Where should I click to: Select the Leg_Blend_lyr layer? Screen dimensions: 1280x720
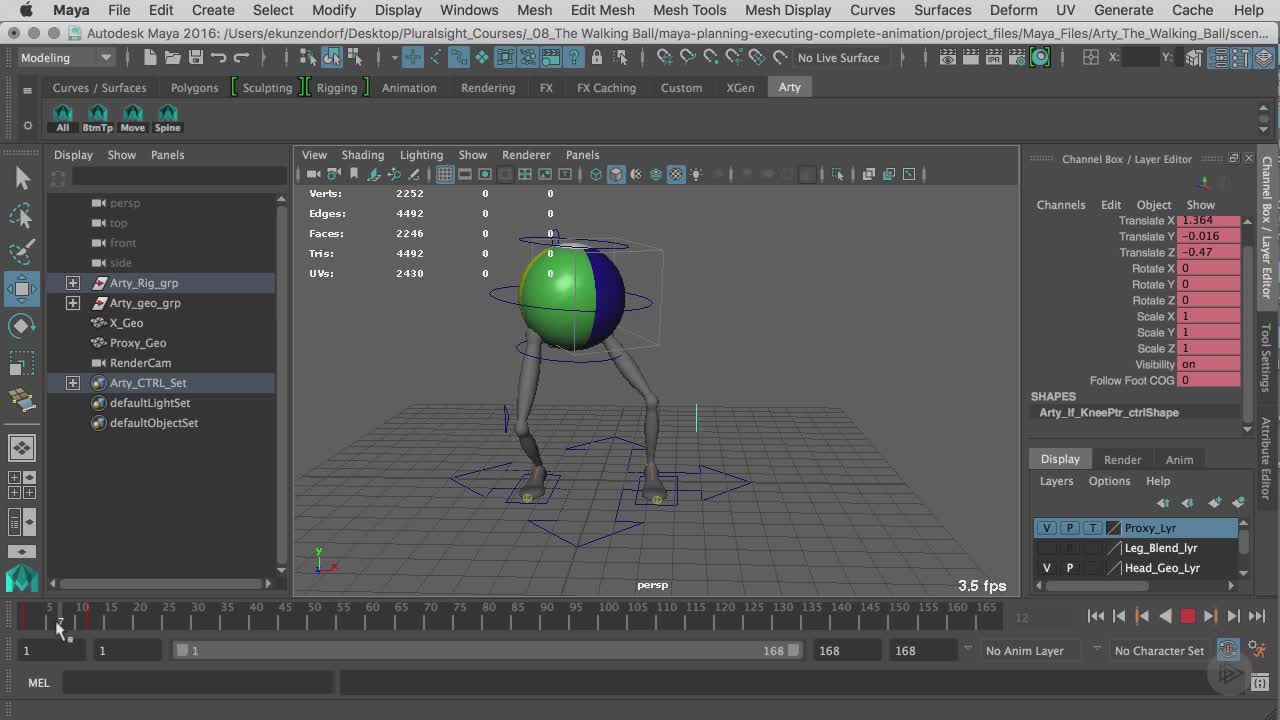pyautogui.click(x=1160, y=548)
